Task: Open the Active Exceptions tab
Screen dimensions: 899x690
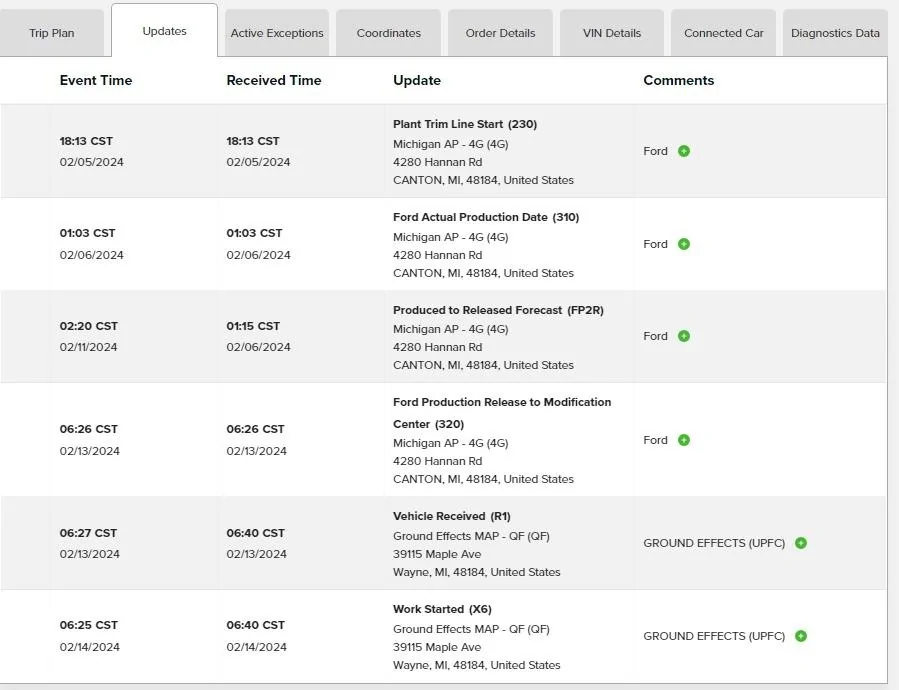Action: pyautogui.click(x=277, y=33)
